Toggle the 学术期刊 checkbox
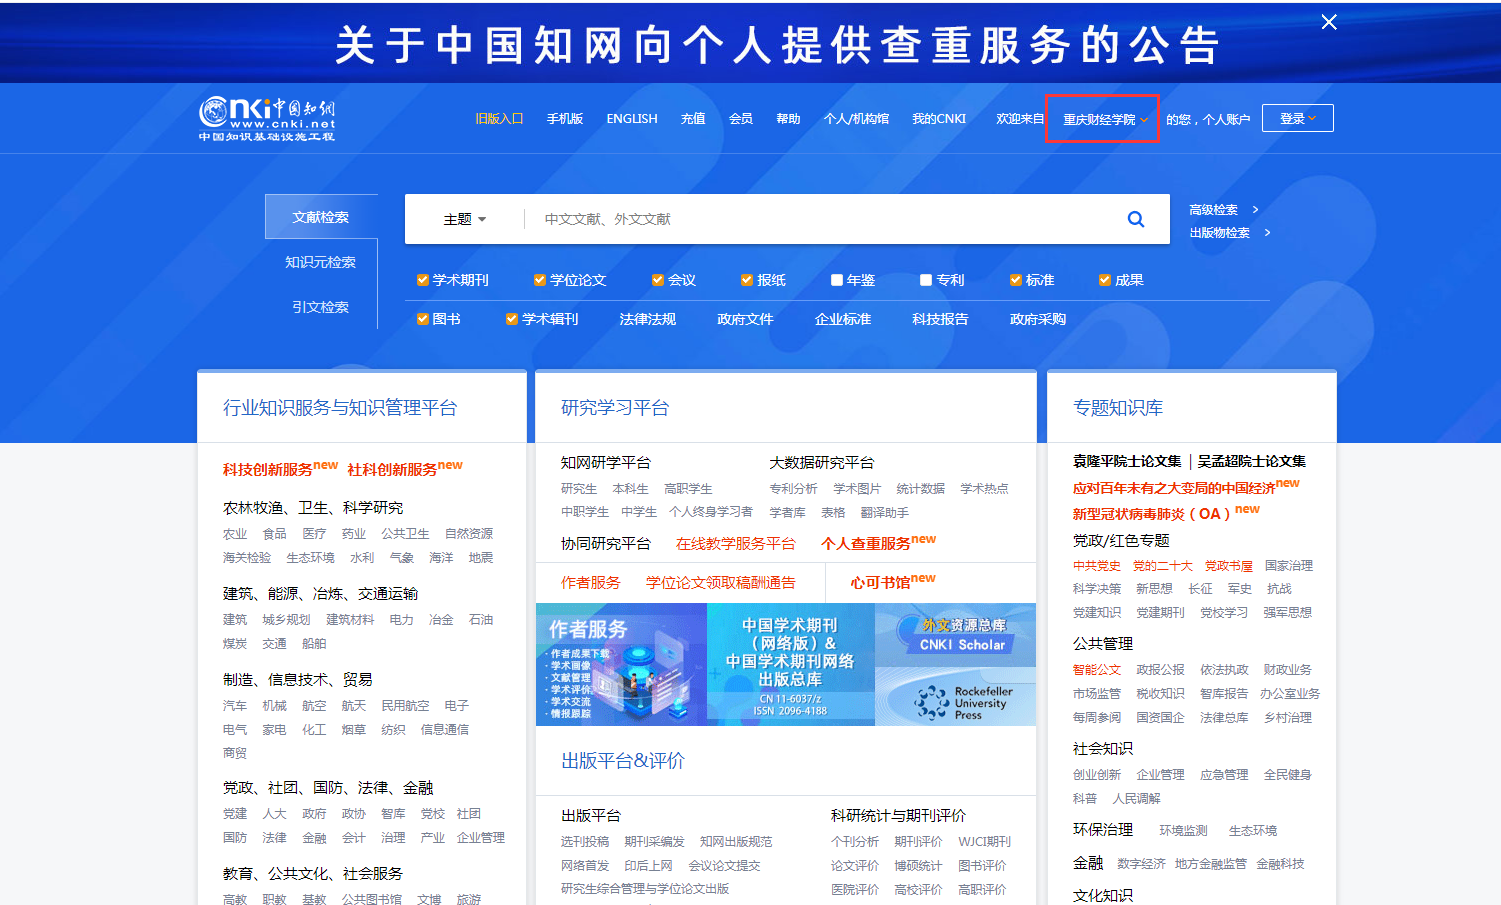Screen dimensions: 1501x905 coord(423,280)
